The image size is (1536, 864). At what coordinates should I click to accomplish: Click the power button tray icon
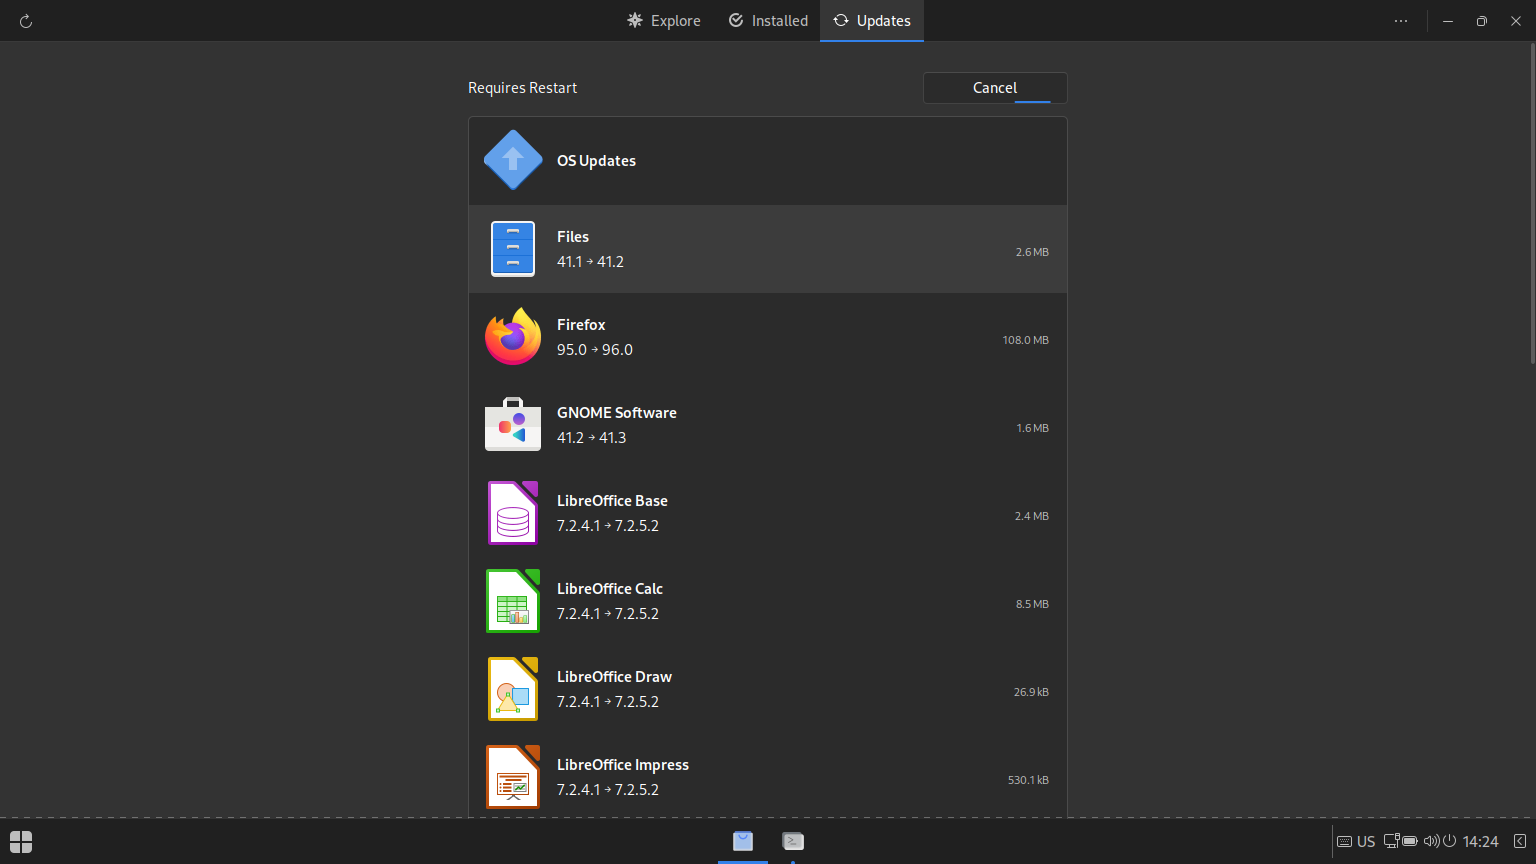coord(1449,841)
